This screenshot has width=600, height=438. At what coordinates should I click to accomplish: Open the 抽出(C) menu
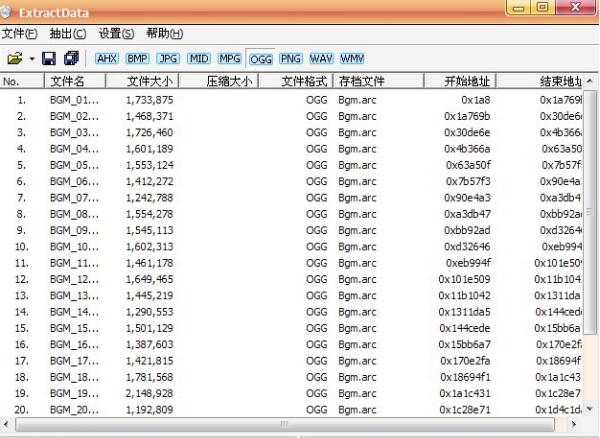pyautogui.click(x=68, y=34)
